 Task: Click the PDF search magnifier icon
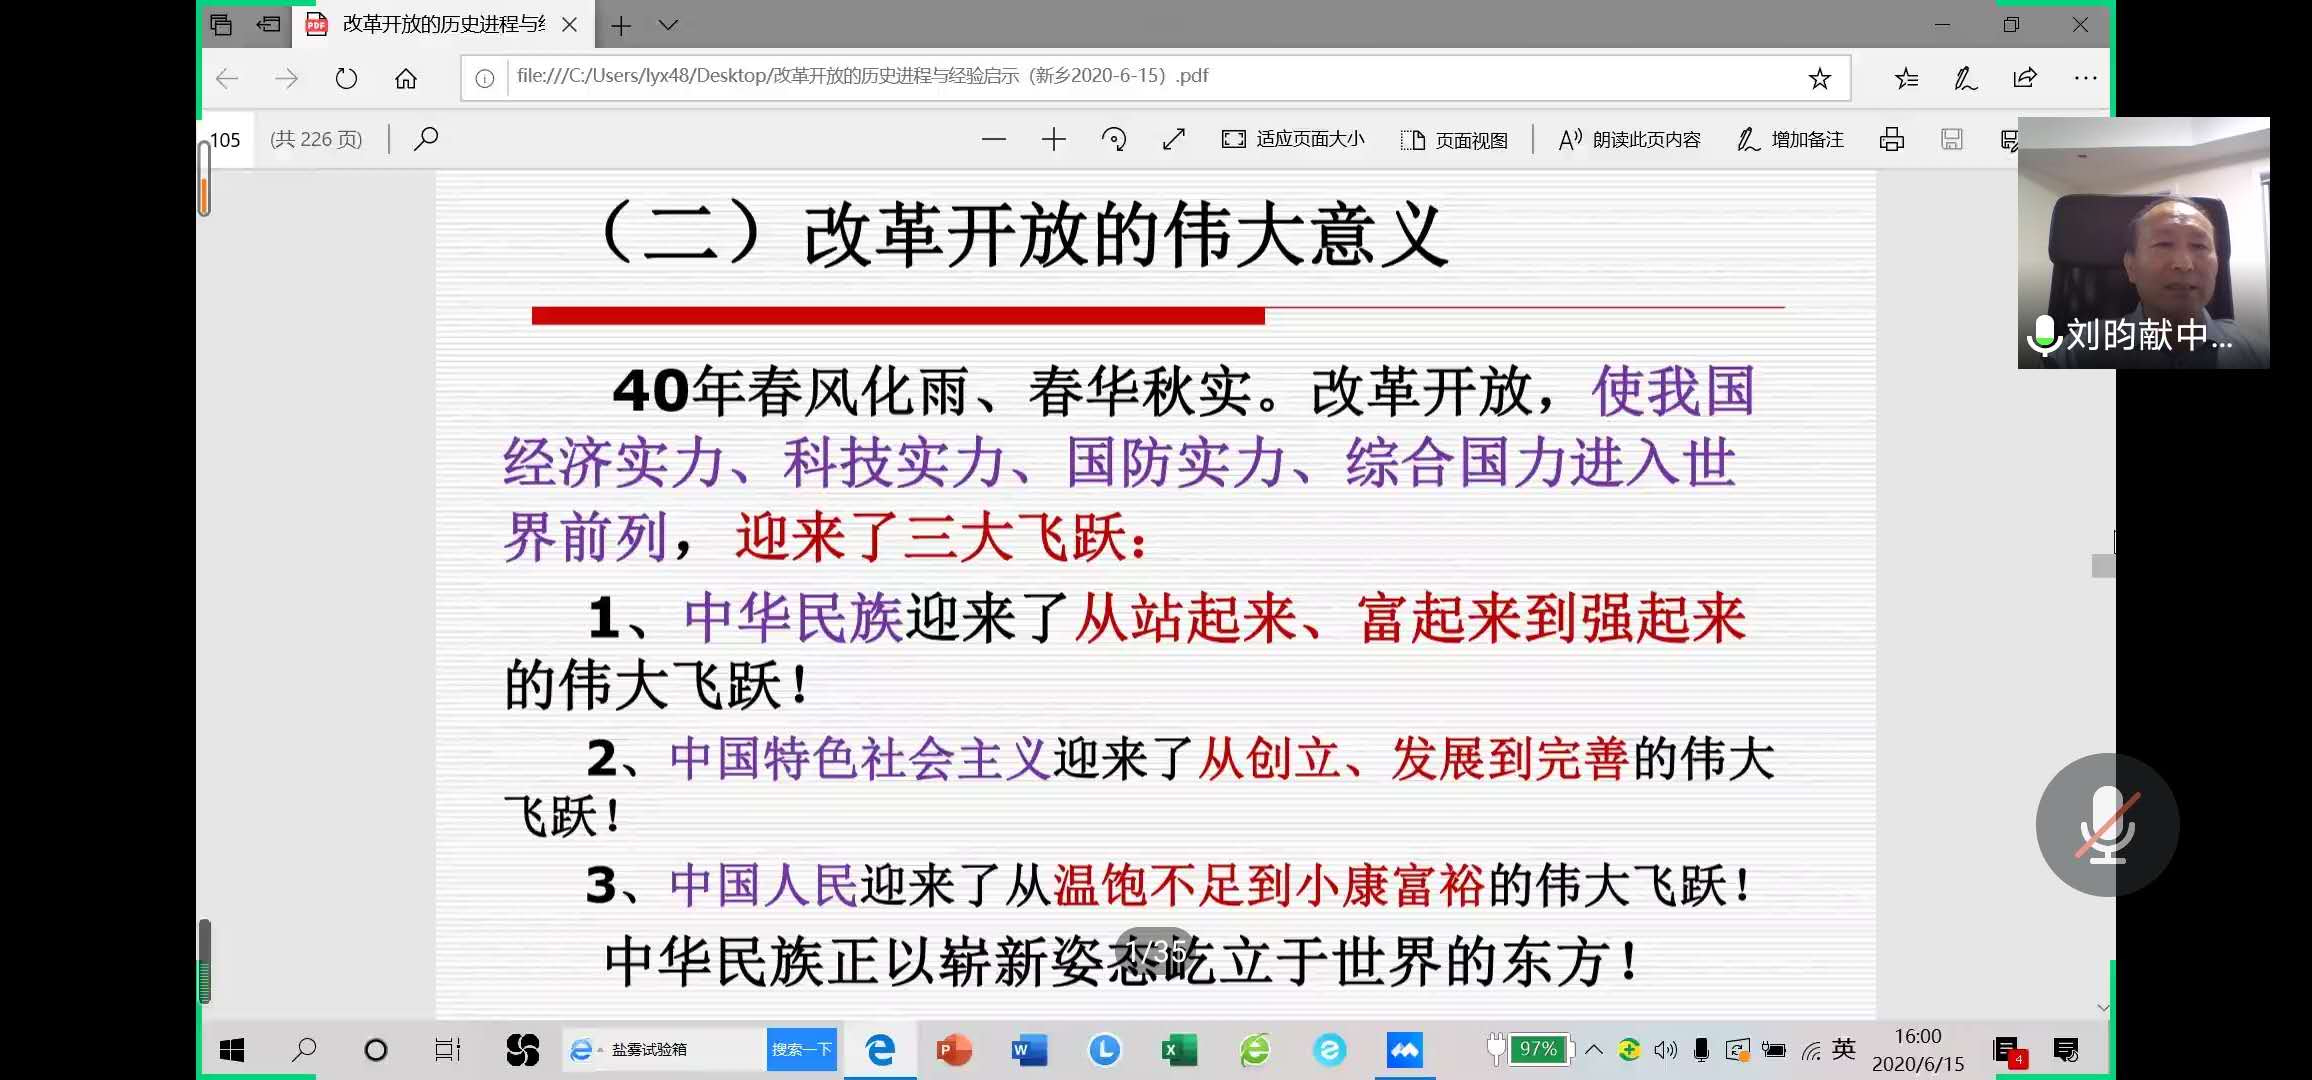point(426,139)
